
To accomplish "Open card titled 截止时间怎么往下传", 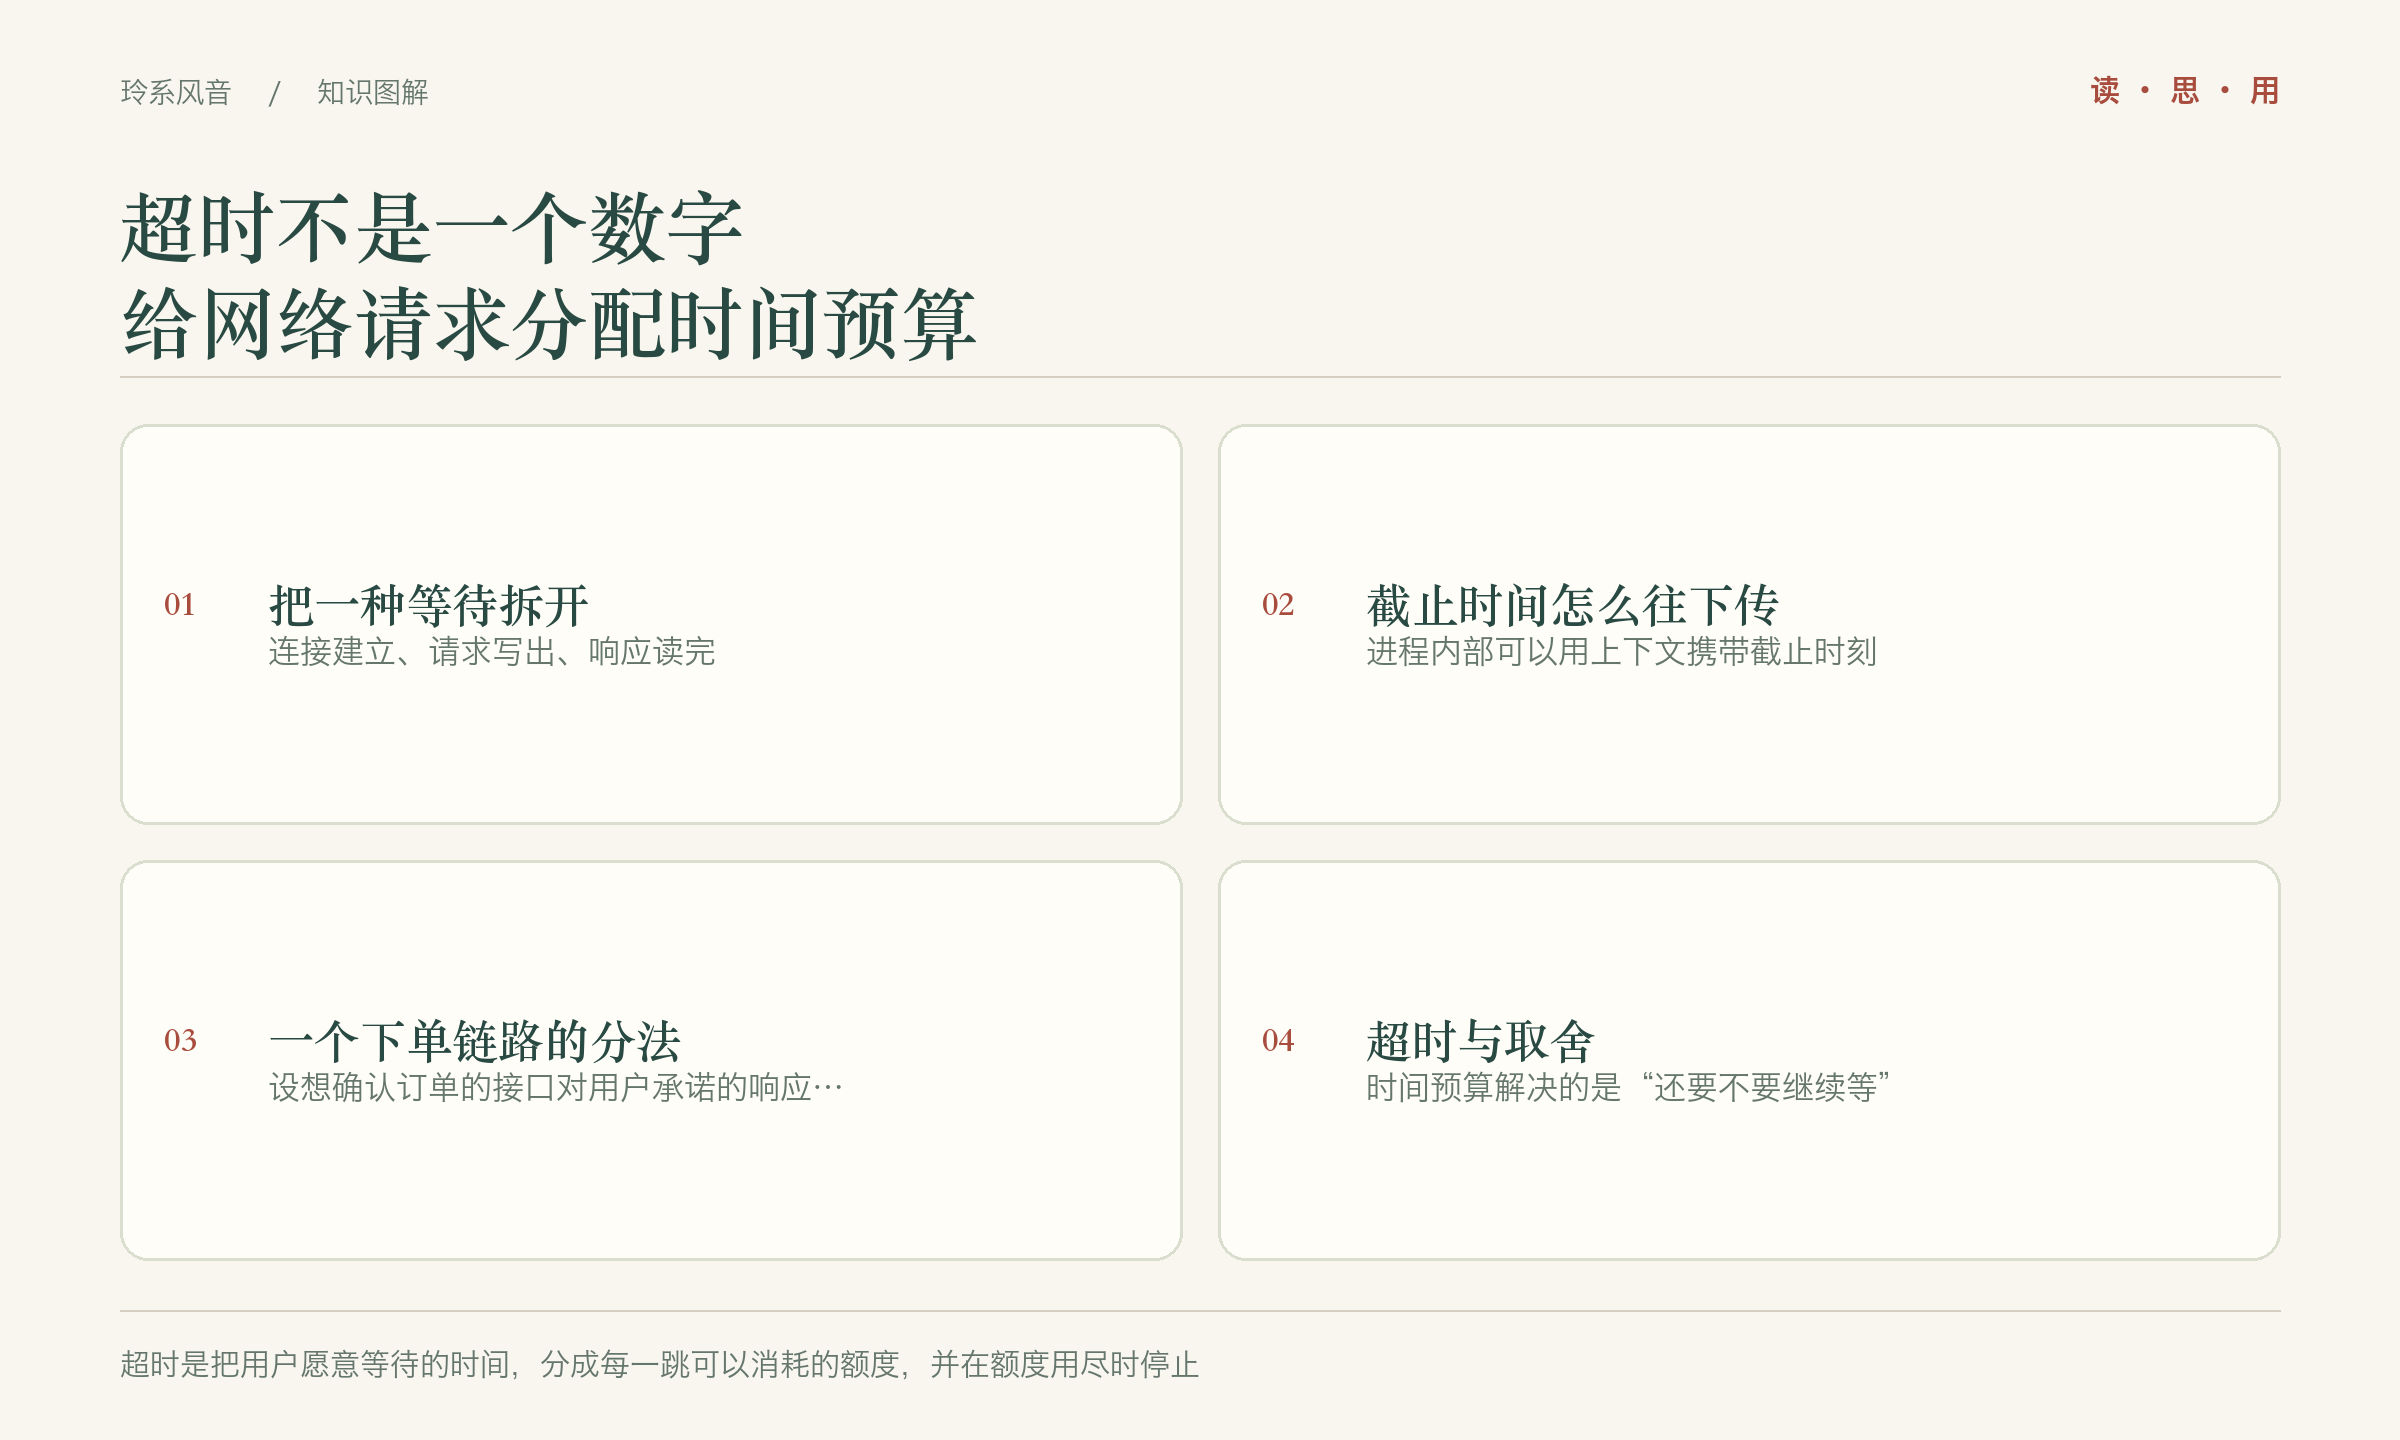I will [1749, 624].
